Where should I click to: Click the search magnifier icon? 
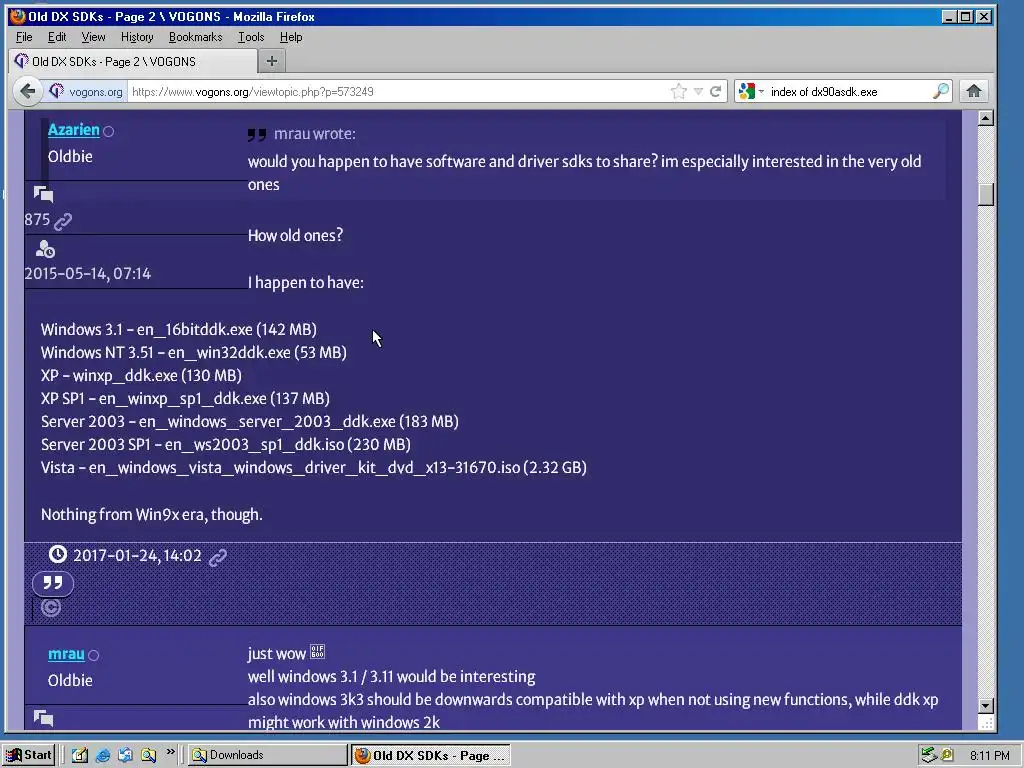point(940,91)
